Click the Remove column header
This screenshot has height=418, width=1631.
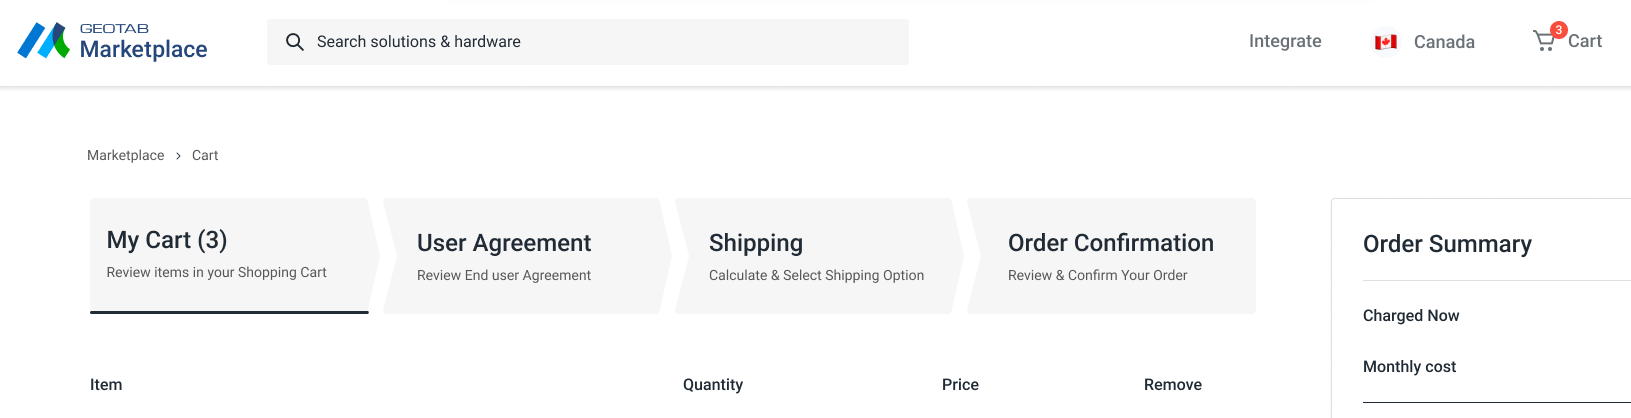[1173, 385]
